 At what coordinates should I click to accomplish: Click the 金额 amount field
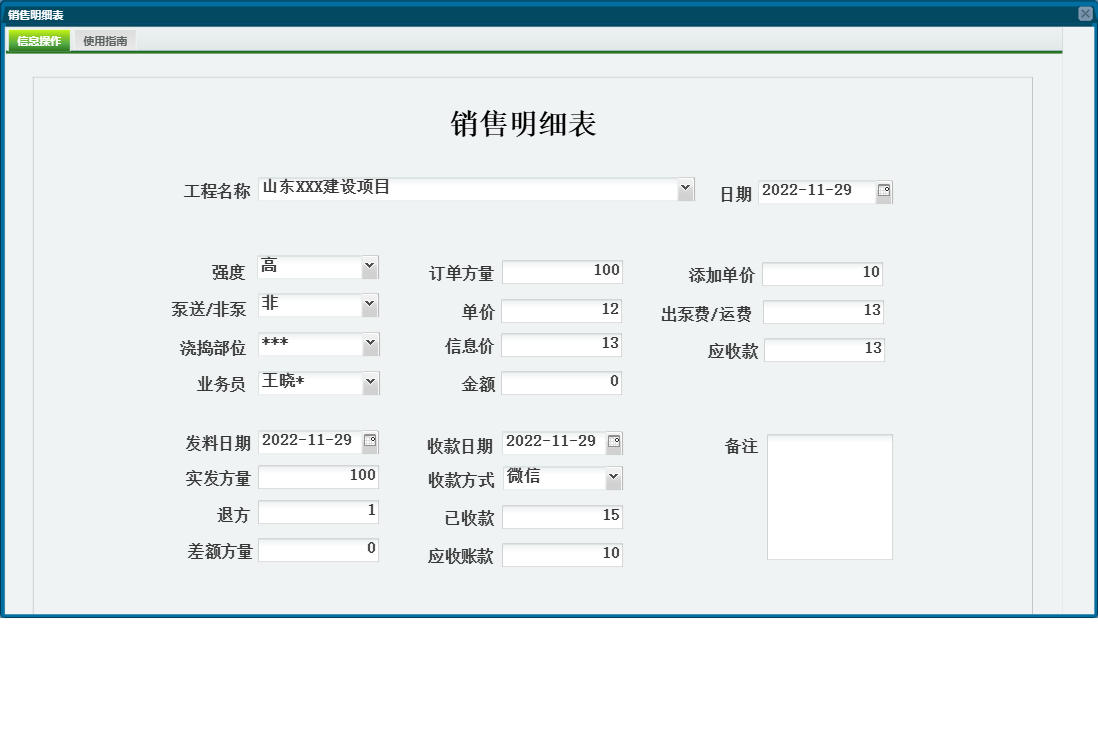click(562, 382)
